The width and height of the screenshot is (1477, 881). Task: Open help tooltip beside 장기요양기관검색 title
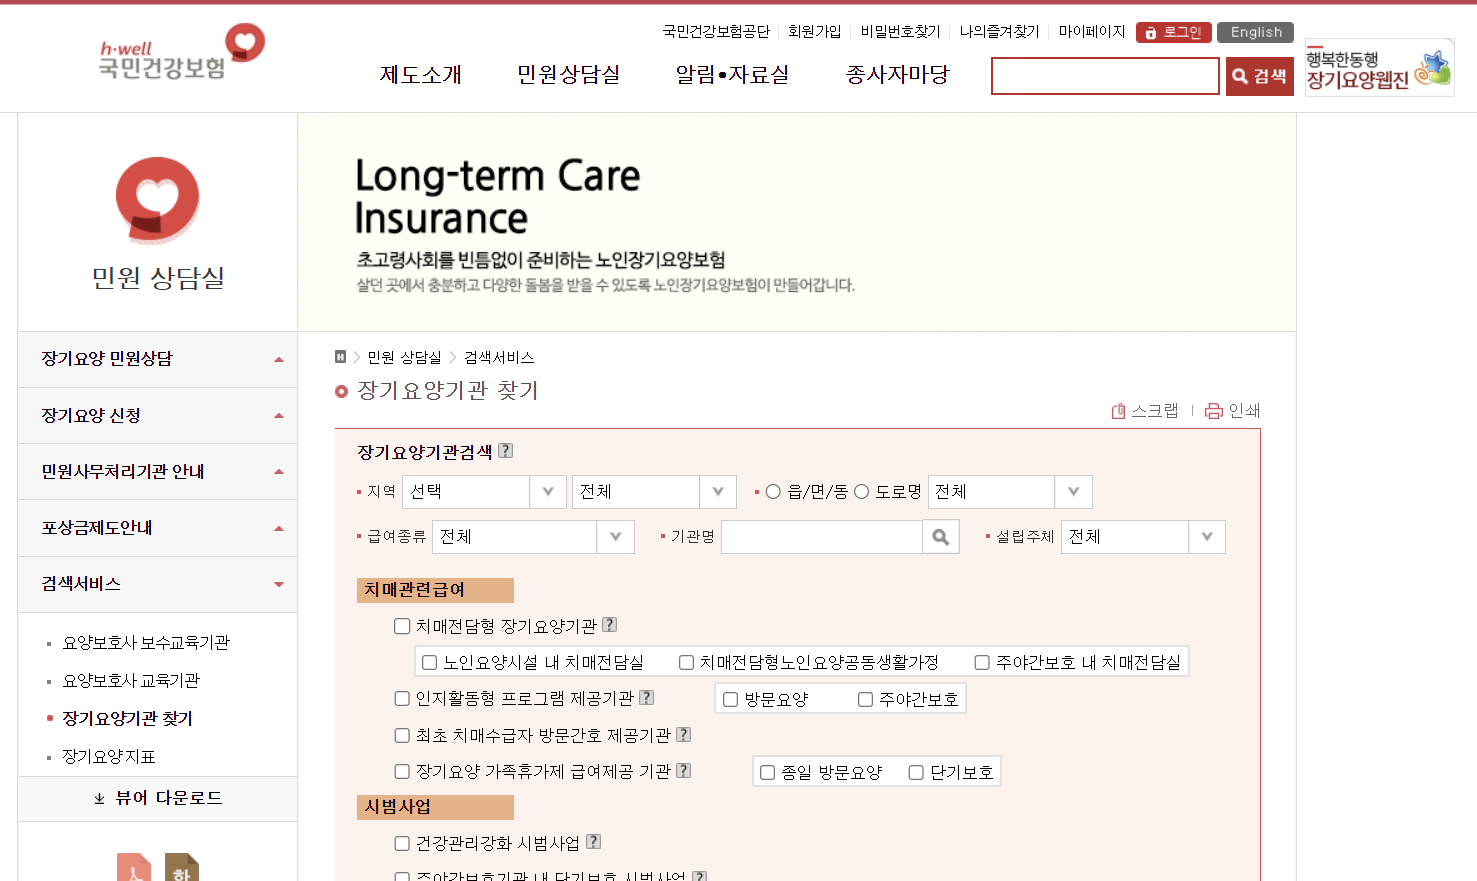(505, 450)
